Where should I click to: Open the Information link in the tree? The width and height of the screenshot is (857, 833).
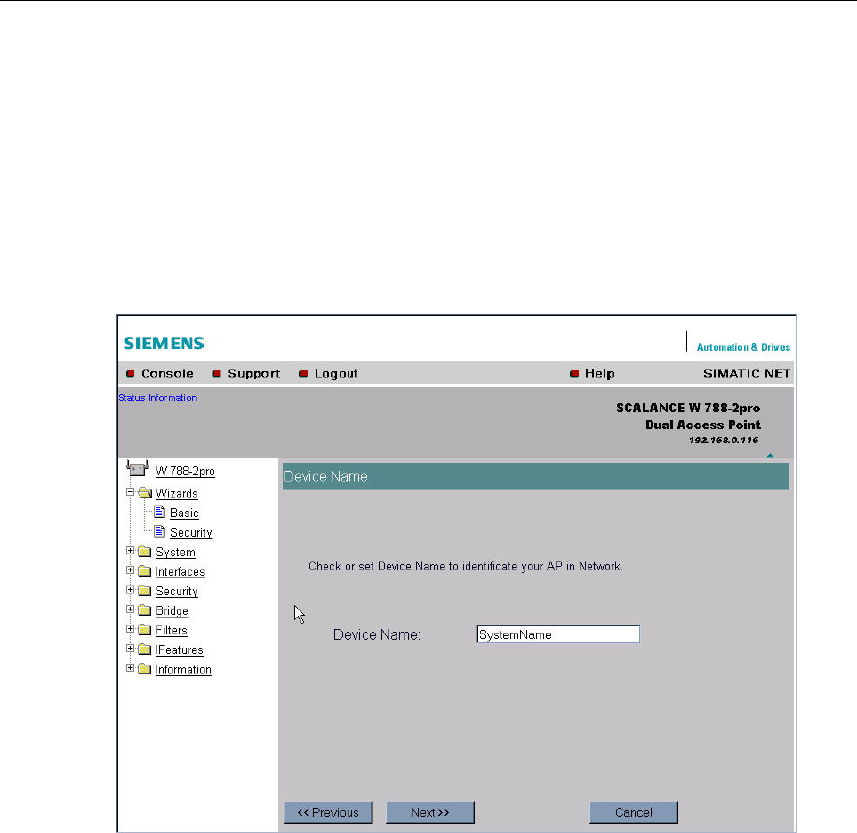[183, 670]
